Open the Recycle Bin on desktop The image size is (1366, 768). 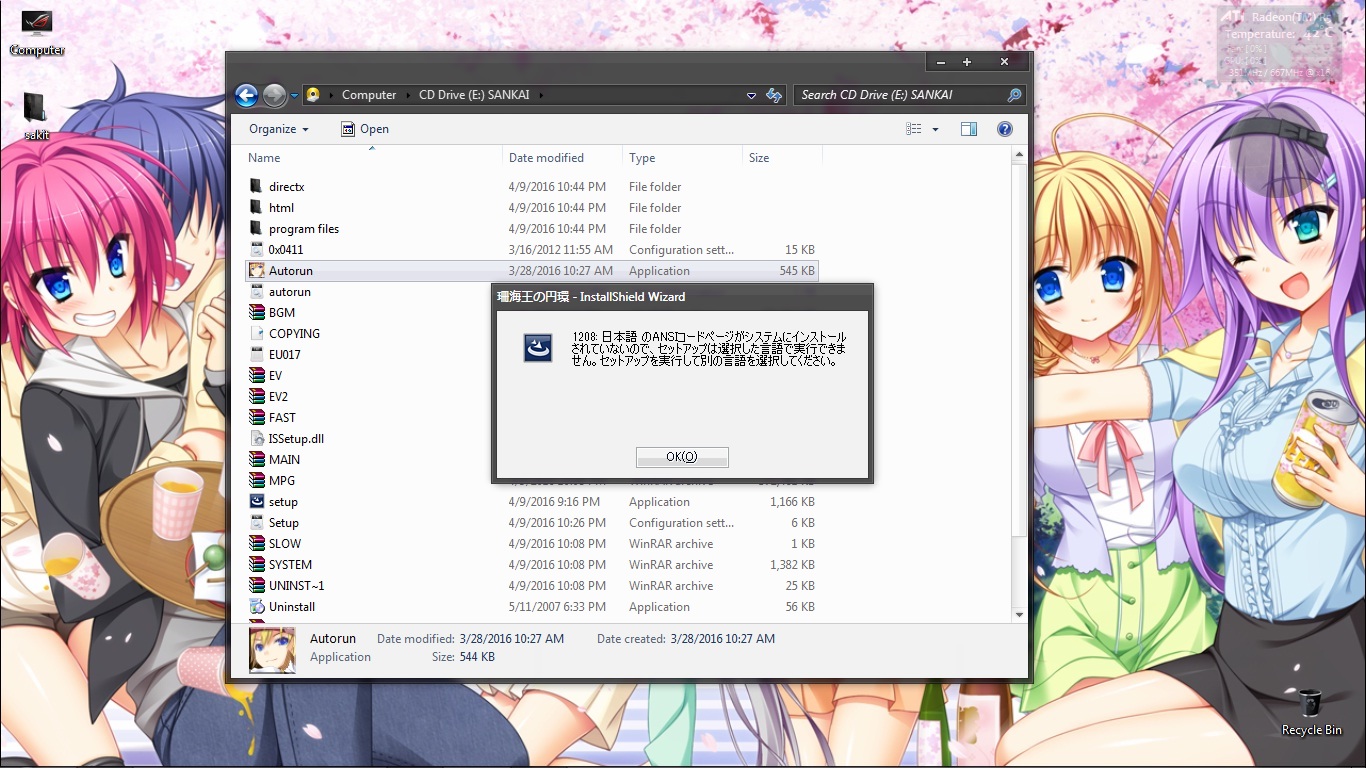[1311, 712]
